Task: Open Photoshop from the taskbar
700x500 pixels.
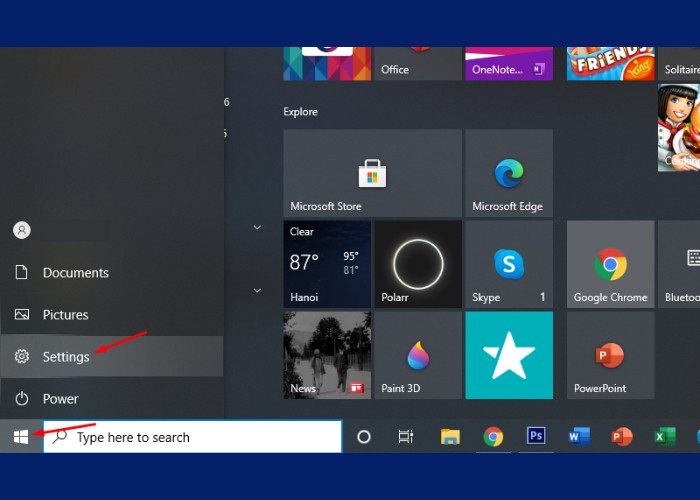Action: tap(536, 437)
